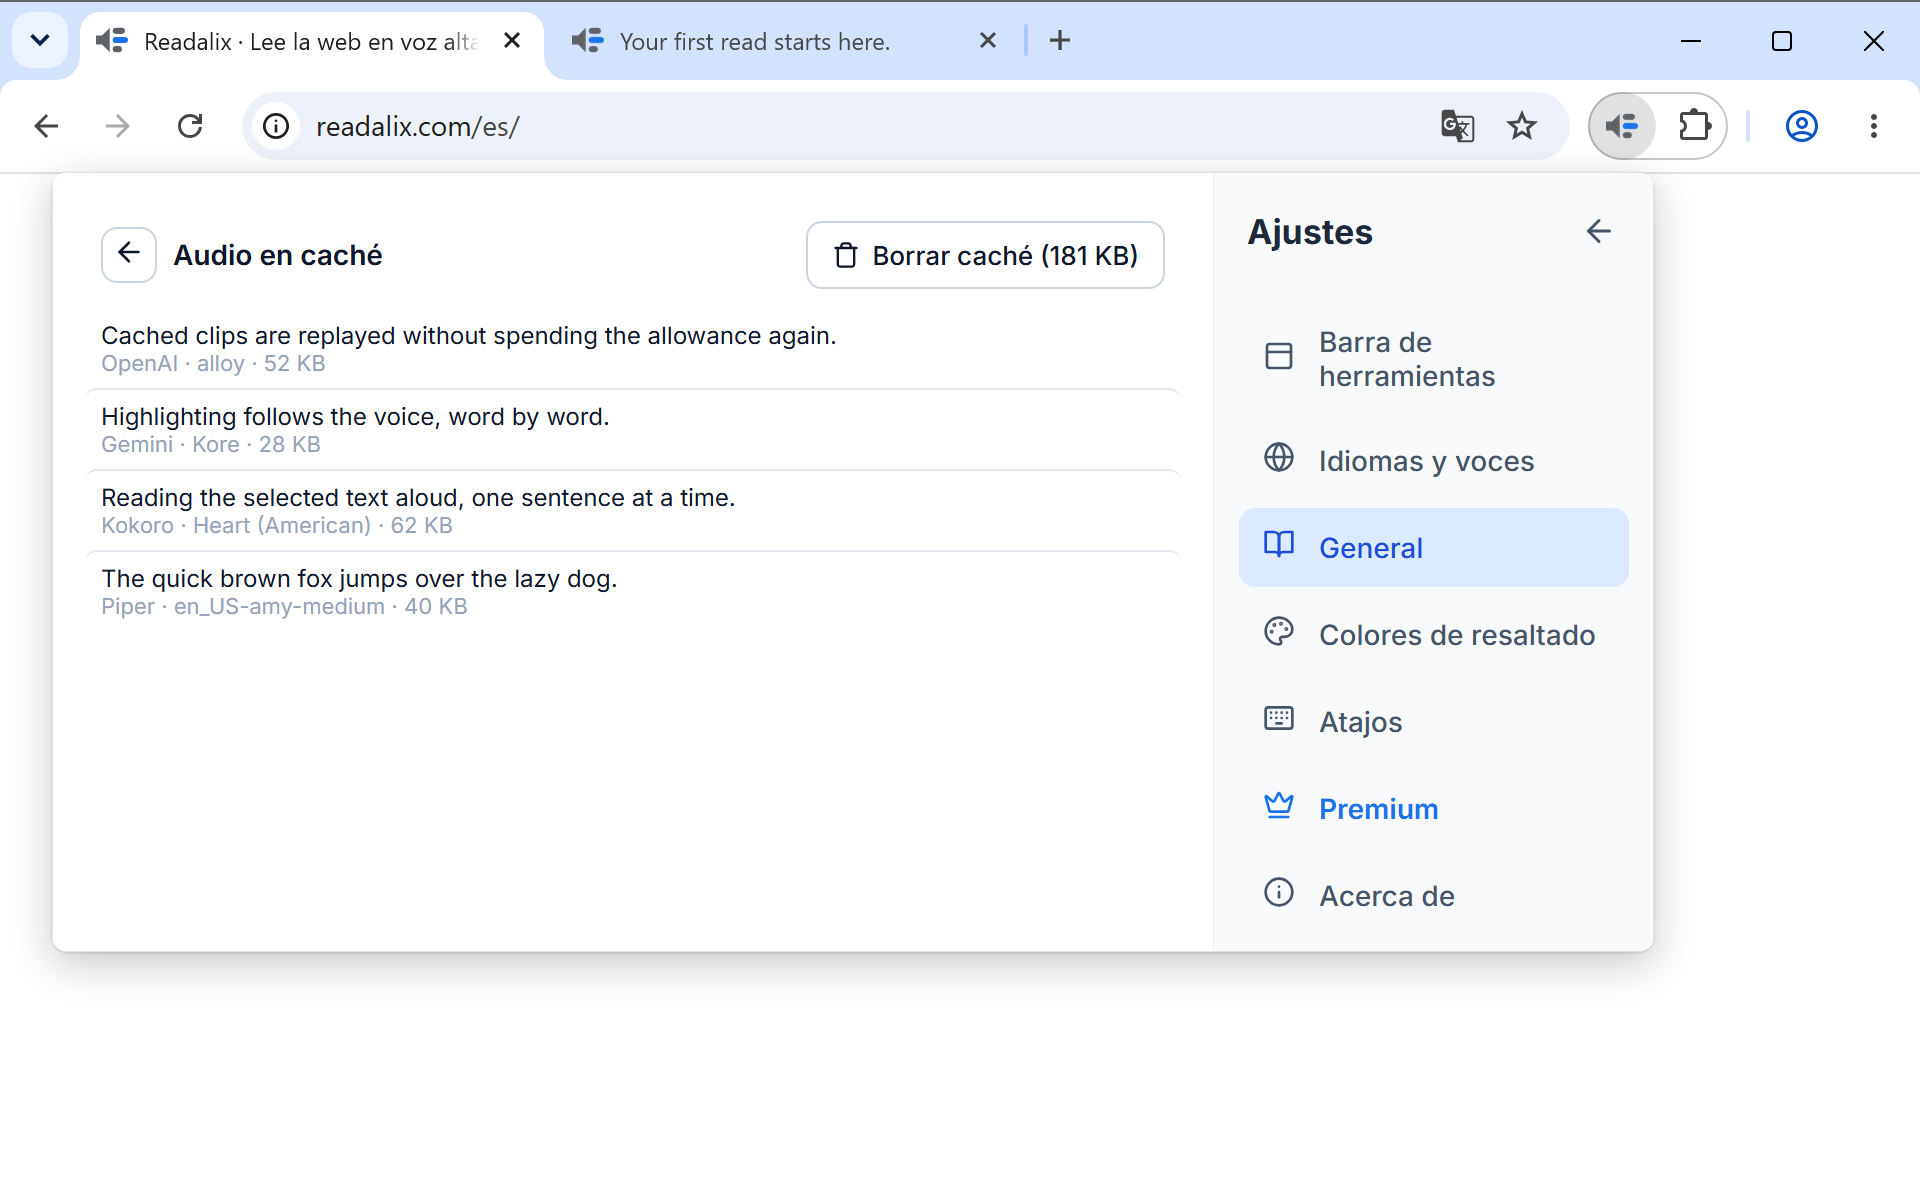Go forward in browser history
This screenshot has width=1920, height=1200.
[x=118, y=126]
